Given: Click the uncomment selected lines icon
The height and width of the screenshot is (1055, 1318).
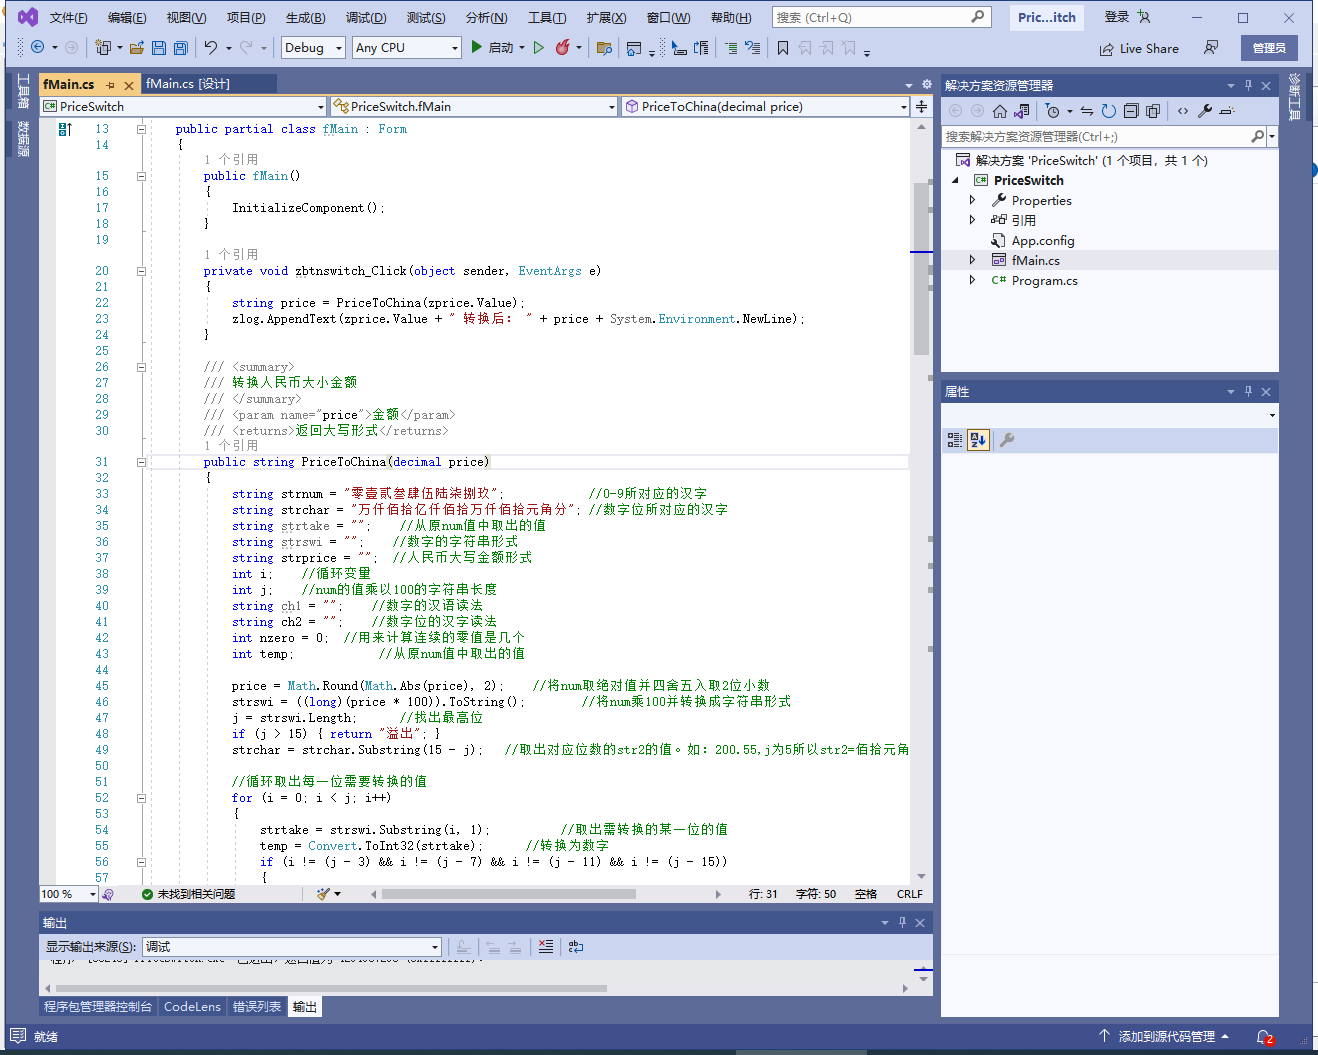Looking at the screenshot, I should tap(753, 47).
